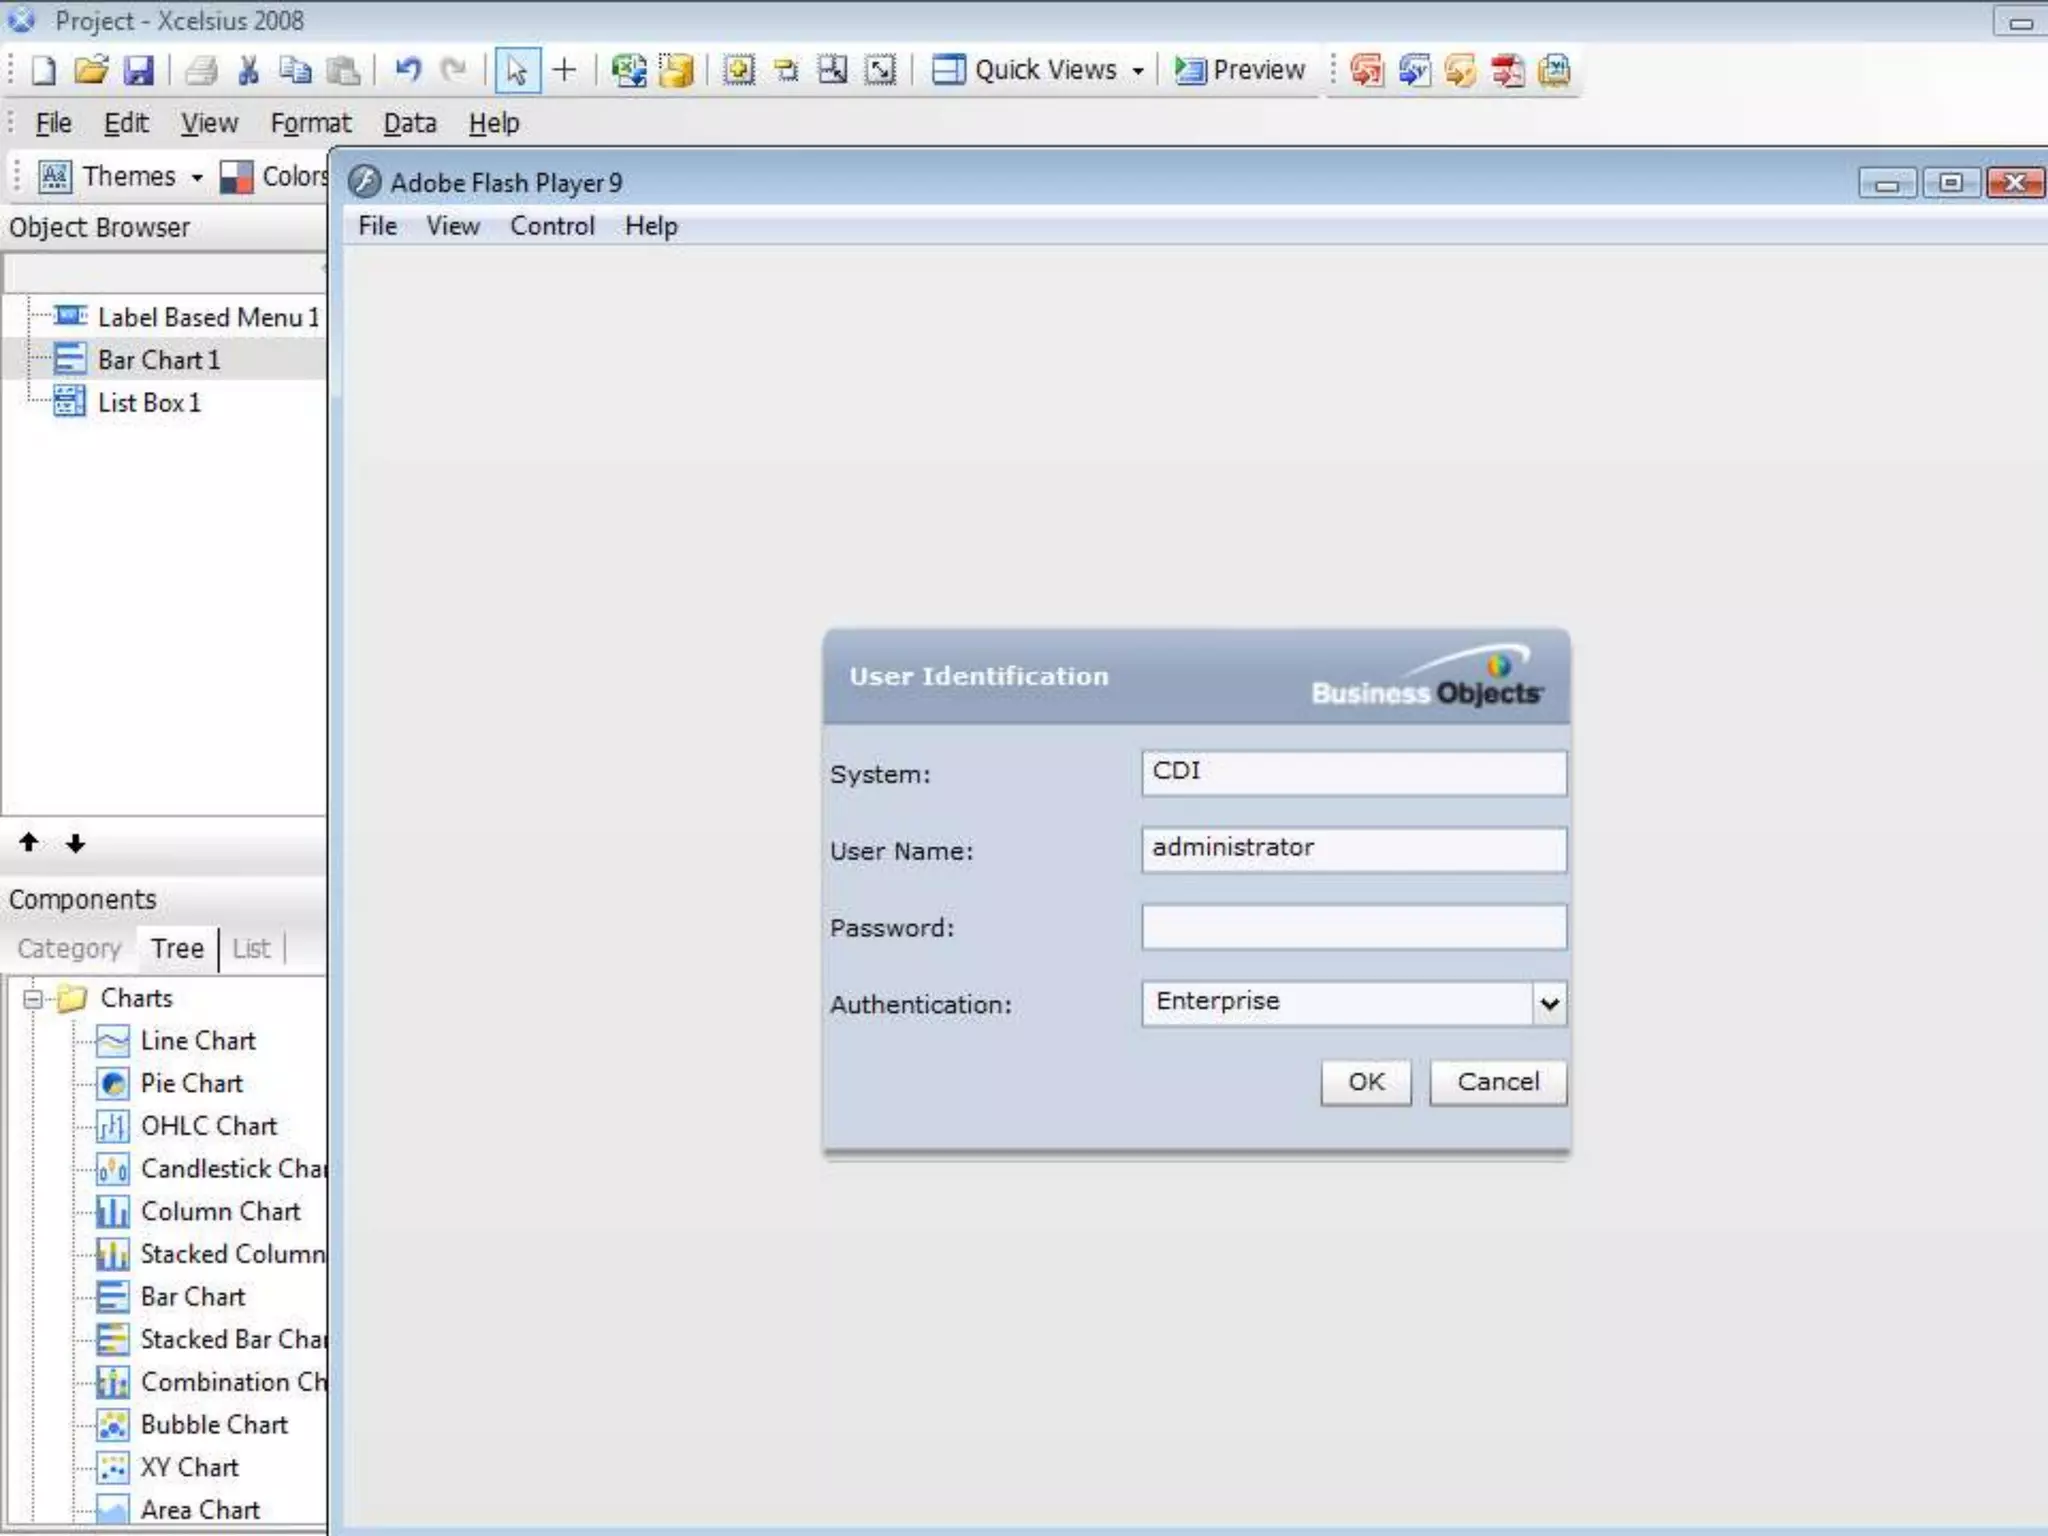This screenshot has height=1536, width=2048.
Task: Click the orange export icon in toolbar
Action: pyautogui.click(x=1460, y=70)
